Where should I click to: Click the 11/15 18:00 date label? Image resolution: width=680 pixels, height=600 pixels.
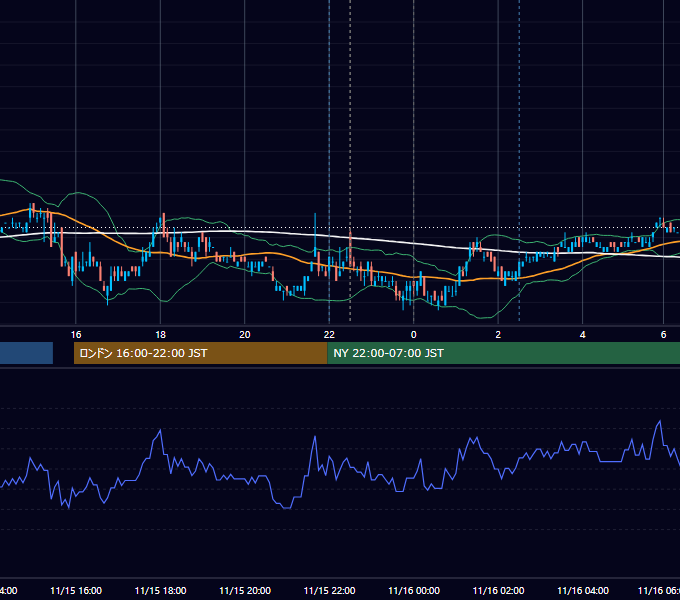(160, 590)
